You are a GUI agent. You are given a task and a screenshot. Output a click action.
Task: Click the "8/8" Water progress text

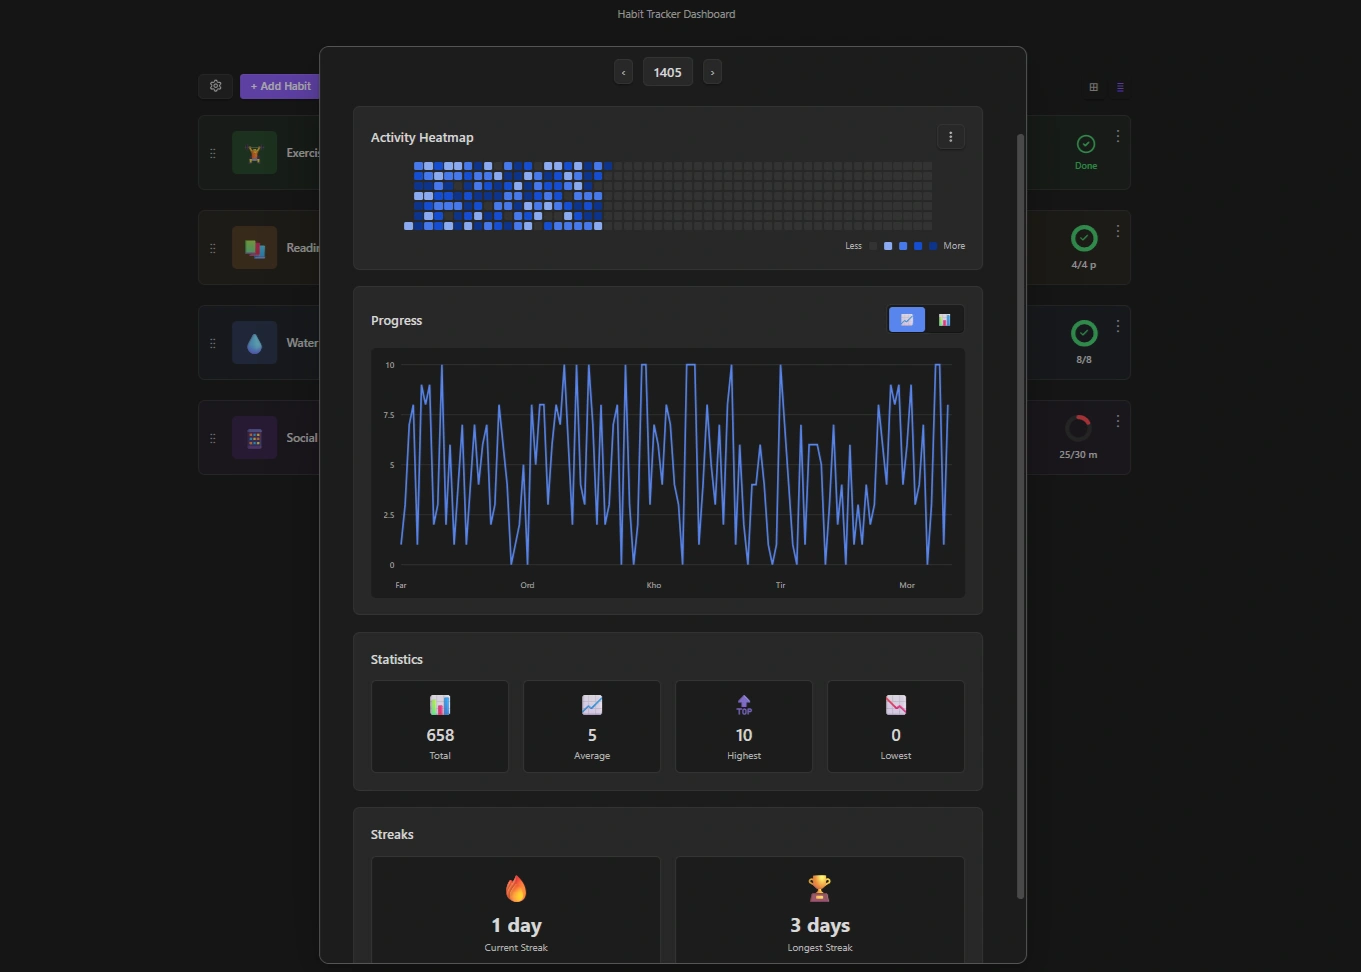[1084, 360]
